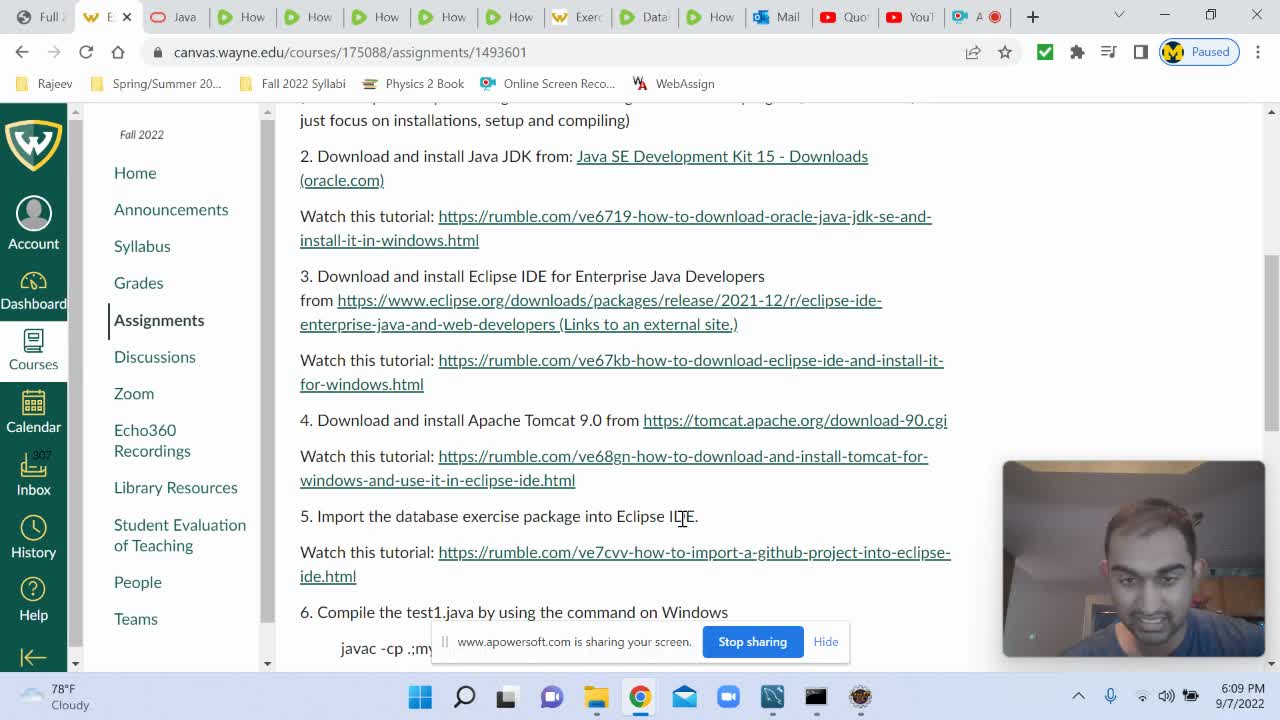Viewport: 1280px width, 720px height.
Task: Bookmark this page with the star icon
Action: 1005,52
